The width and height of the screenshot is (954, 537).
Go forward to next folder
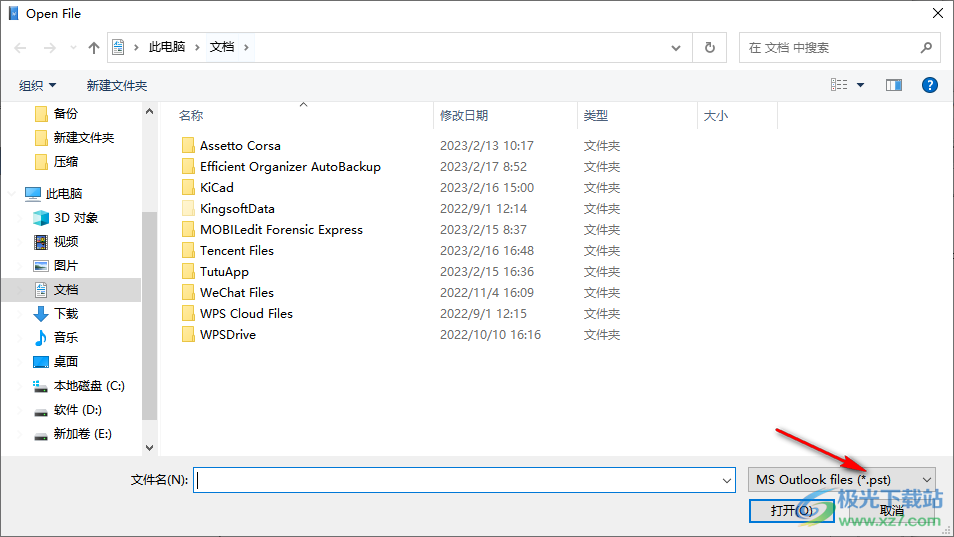pyautogui.click(x=50, y=47)
